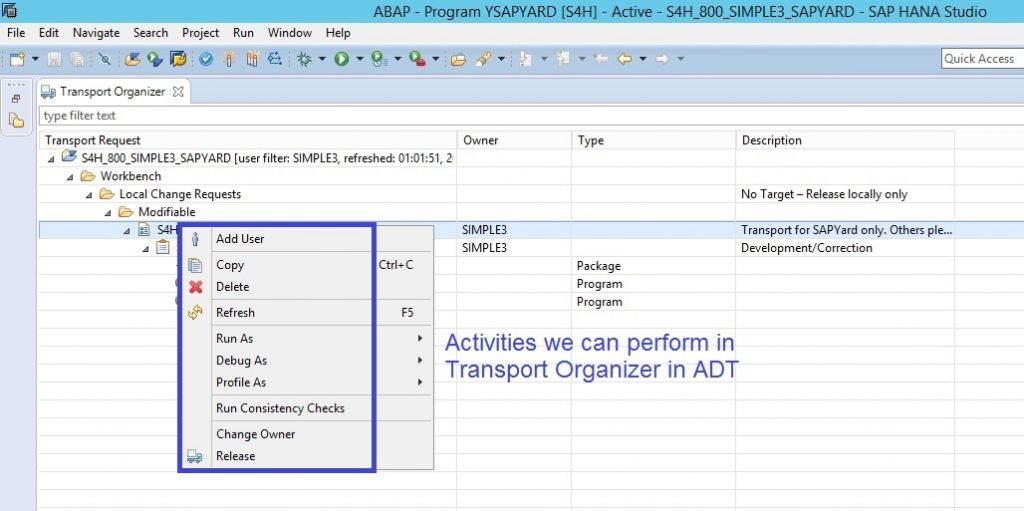Click the Open Task folder toolbar icon
1024x511 pixels.
(458, 59)
